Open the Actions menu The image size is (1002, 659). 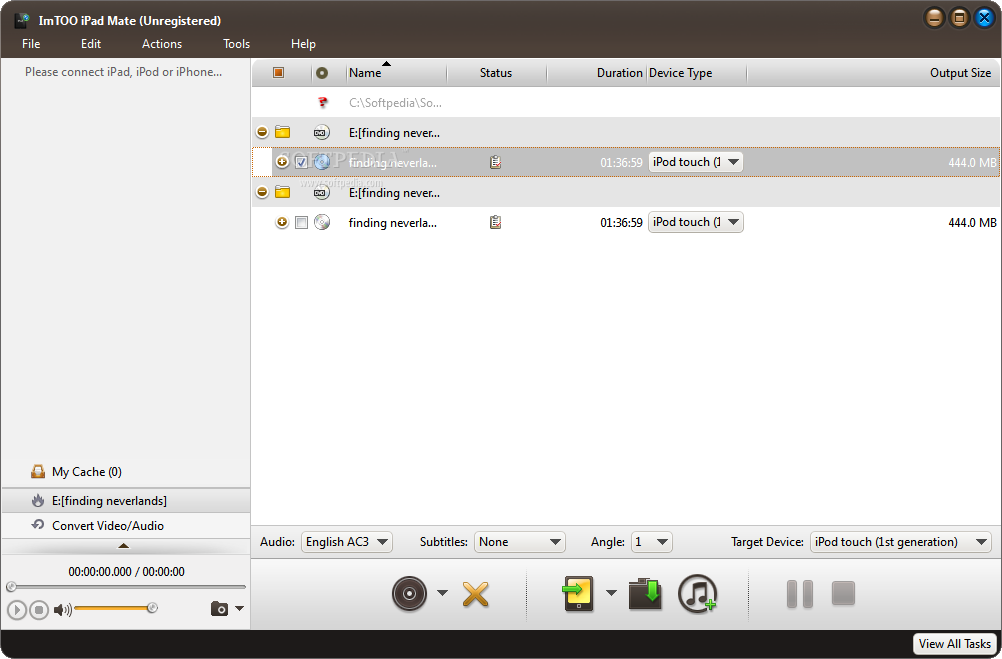pos(162,44)
